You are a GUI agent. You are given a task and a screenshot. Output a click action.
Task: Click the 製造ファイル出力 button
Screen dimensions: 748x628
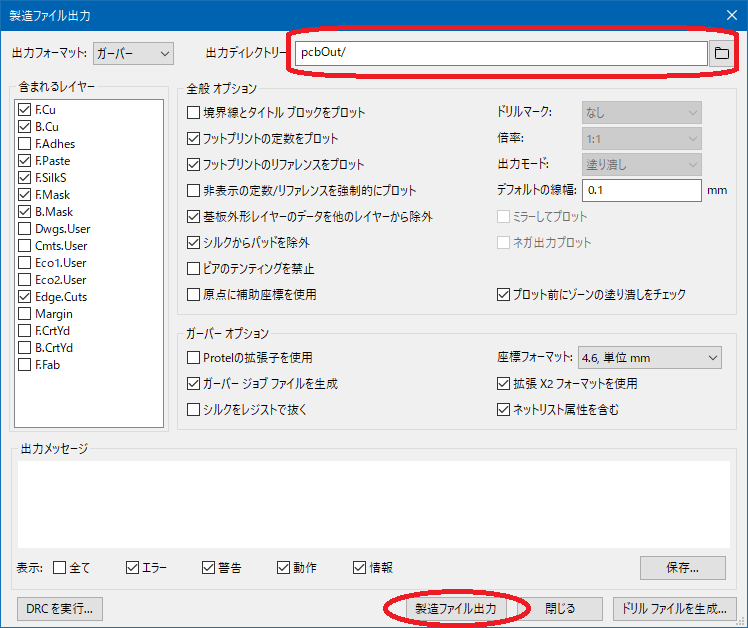[456, 608]
